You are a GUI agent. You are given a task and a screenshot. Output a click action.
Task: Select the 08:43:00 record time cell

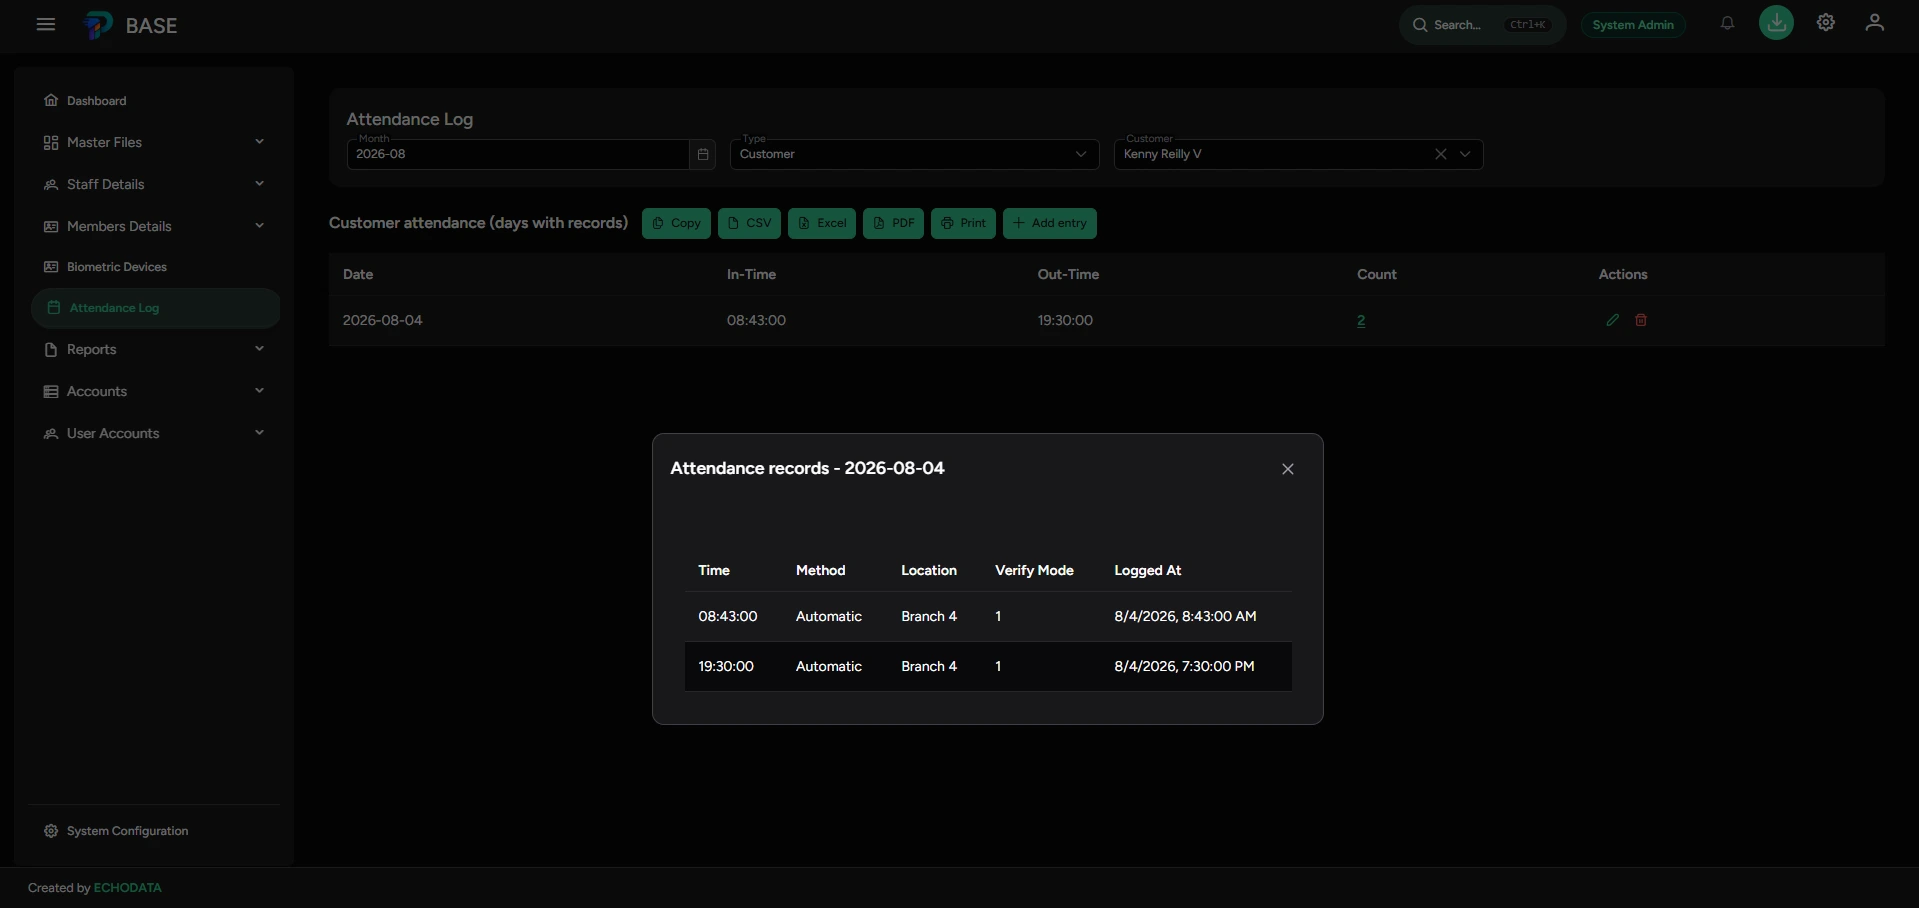point(728,616)
